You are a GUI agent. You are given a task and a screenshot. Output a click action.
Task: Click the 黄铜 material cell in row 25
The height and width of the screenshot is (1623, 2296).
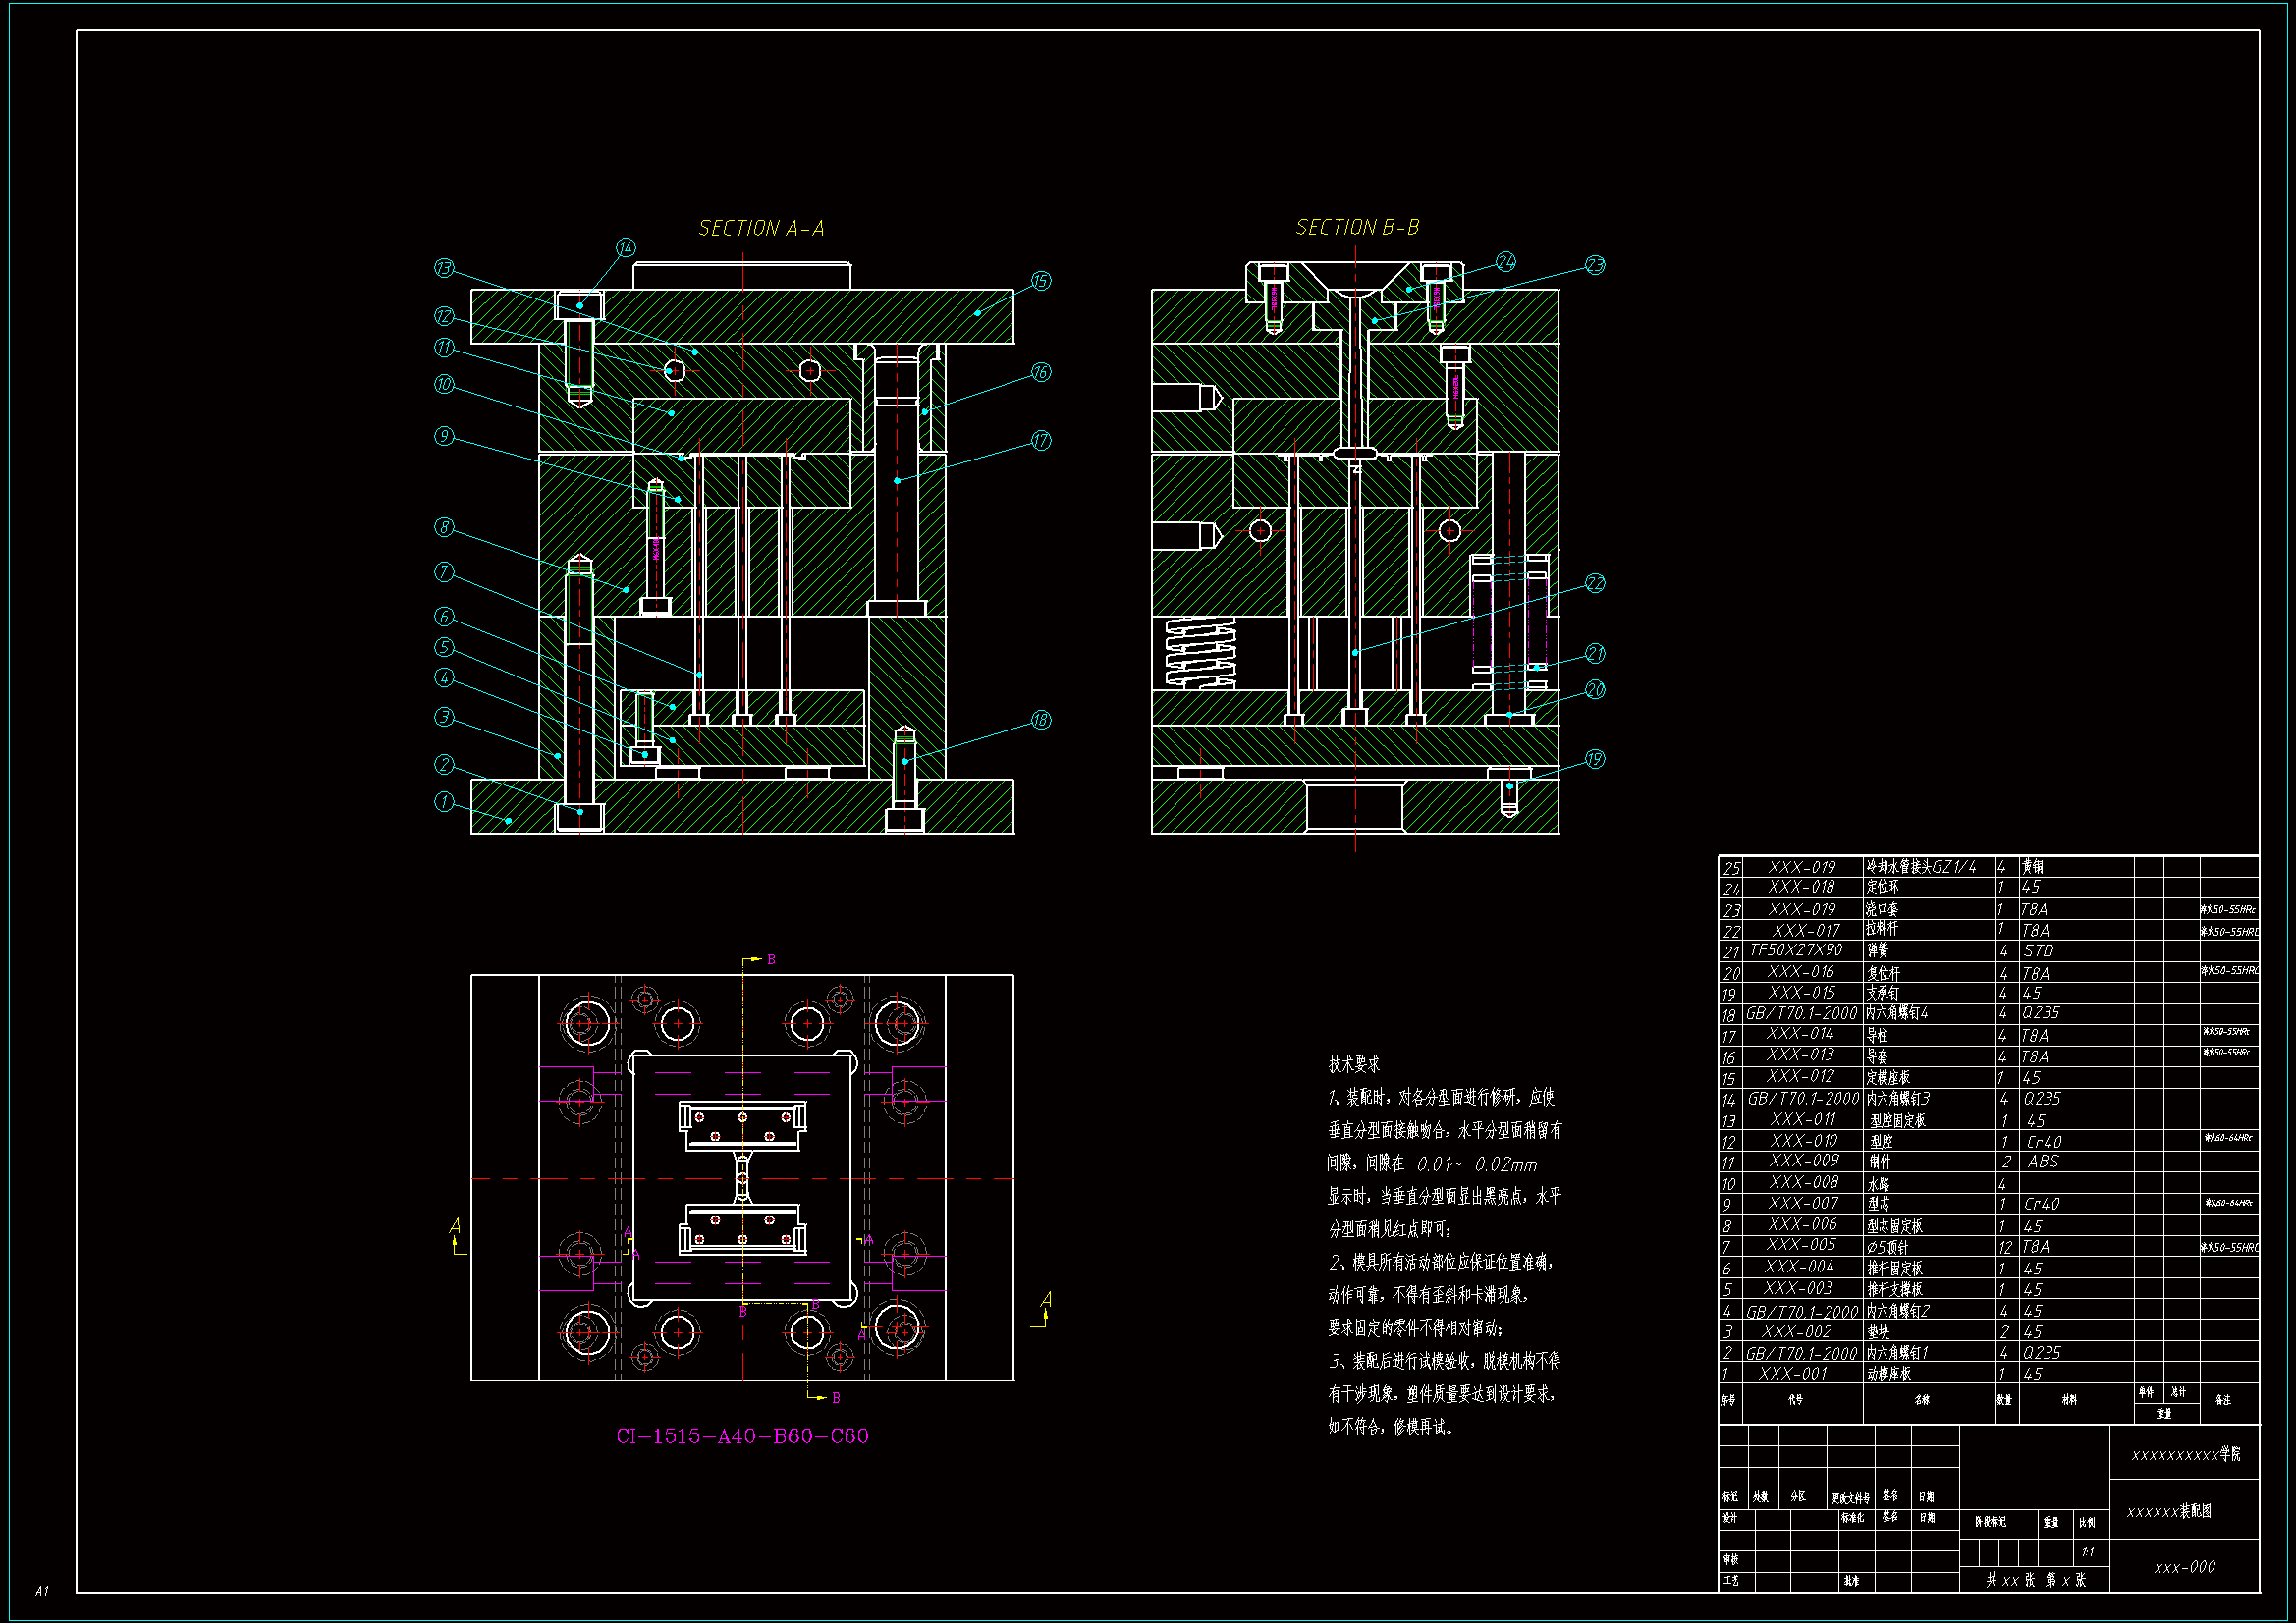point(2033,866)
